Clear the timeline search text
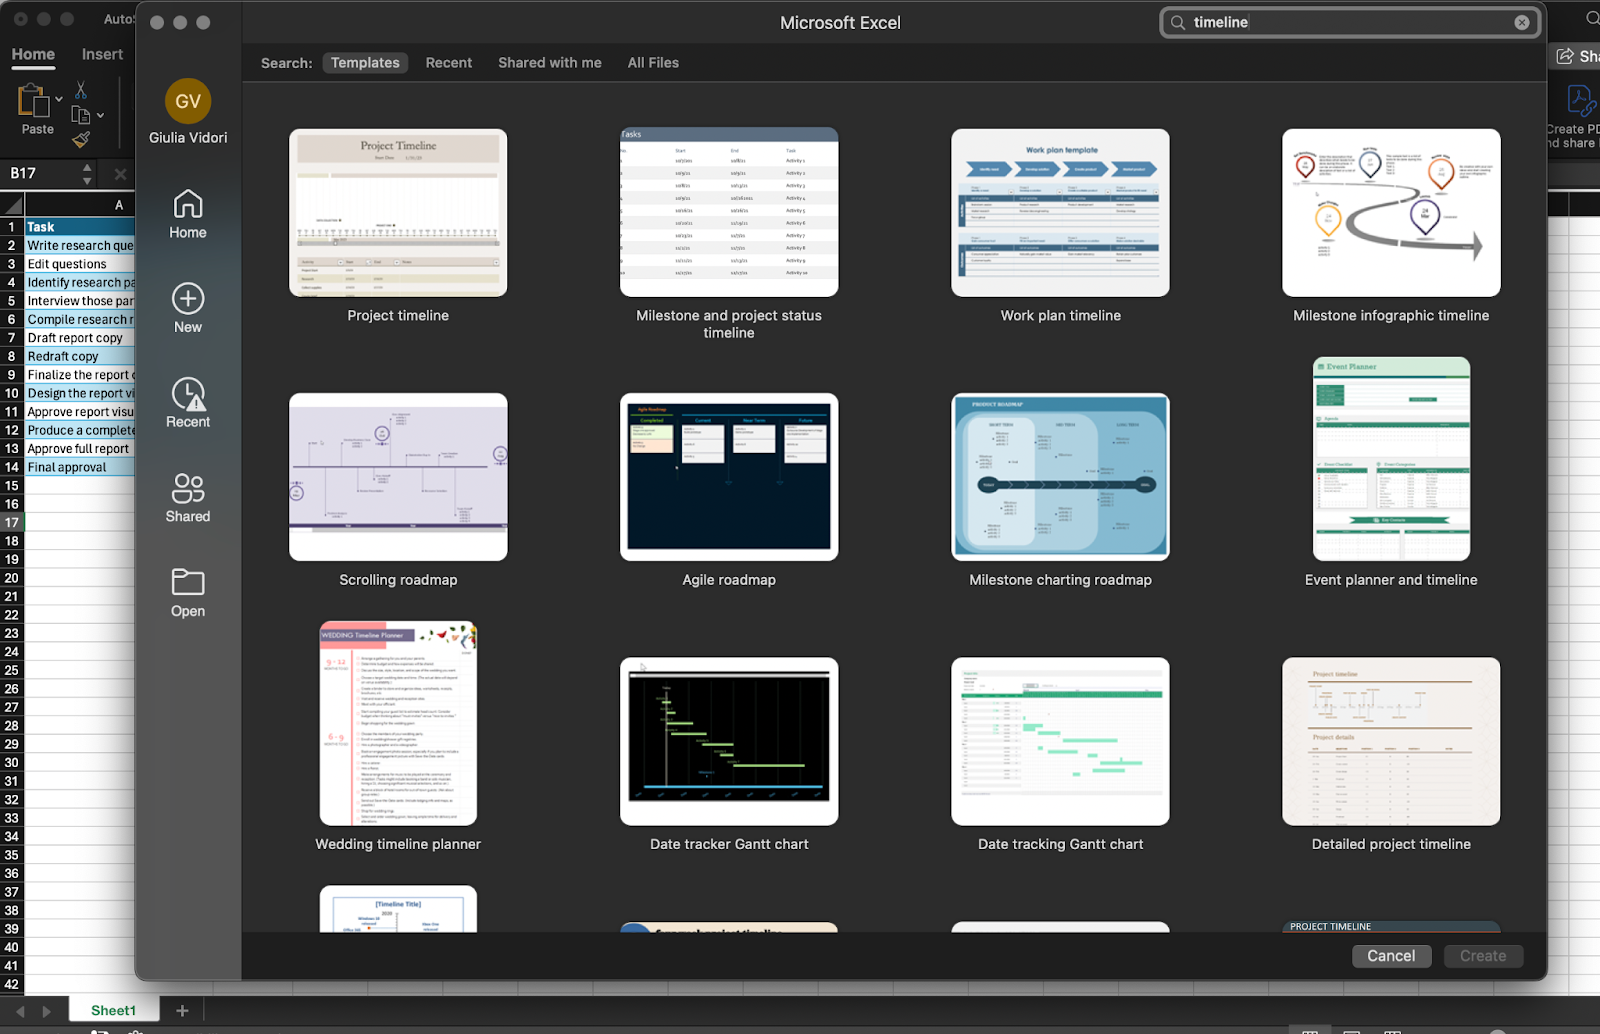 (x=1522, y=22)
